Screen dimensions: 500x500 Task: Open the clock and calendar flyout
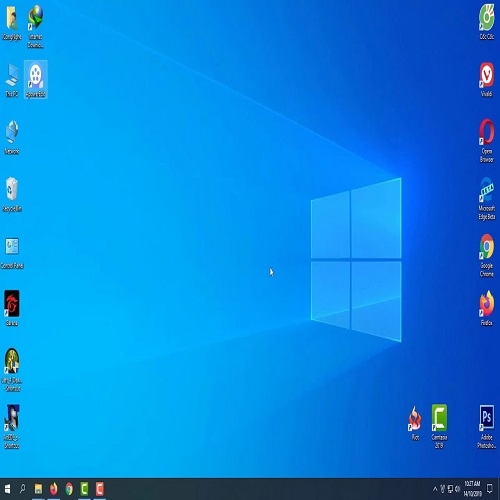point(472,489)
